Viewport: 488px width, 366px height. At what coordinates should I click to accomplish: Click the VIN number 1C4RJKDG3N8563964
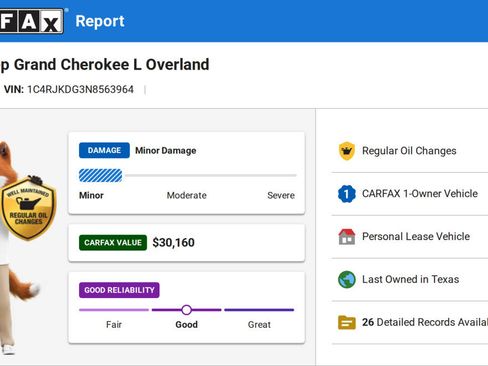80,89
